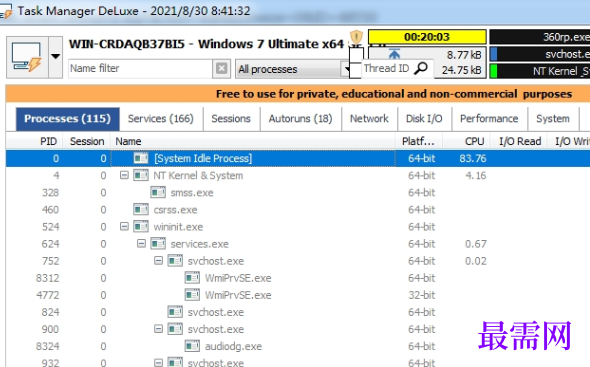The width and height of the screenshot is (590, 367).
Task: Collapse the wininit.exe tree node
Action: click(x=124, y=226)
